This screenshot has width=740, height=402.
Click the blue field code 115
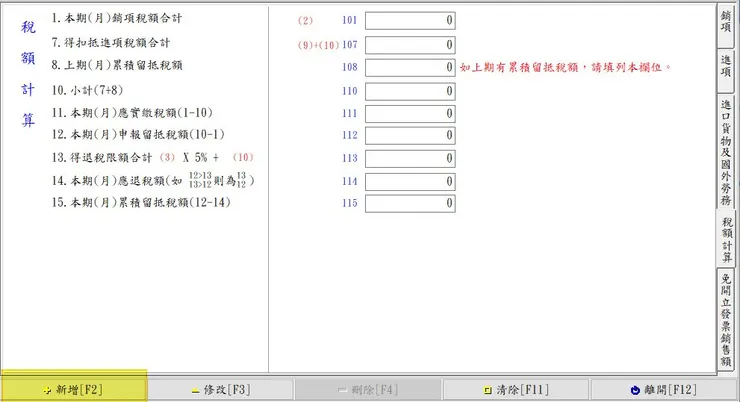point(350,203)
